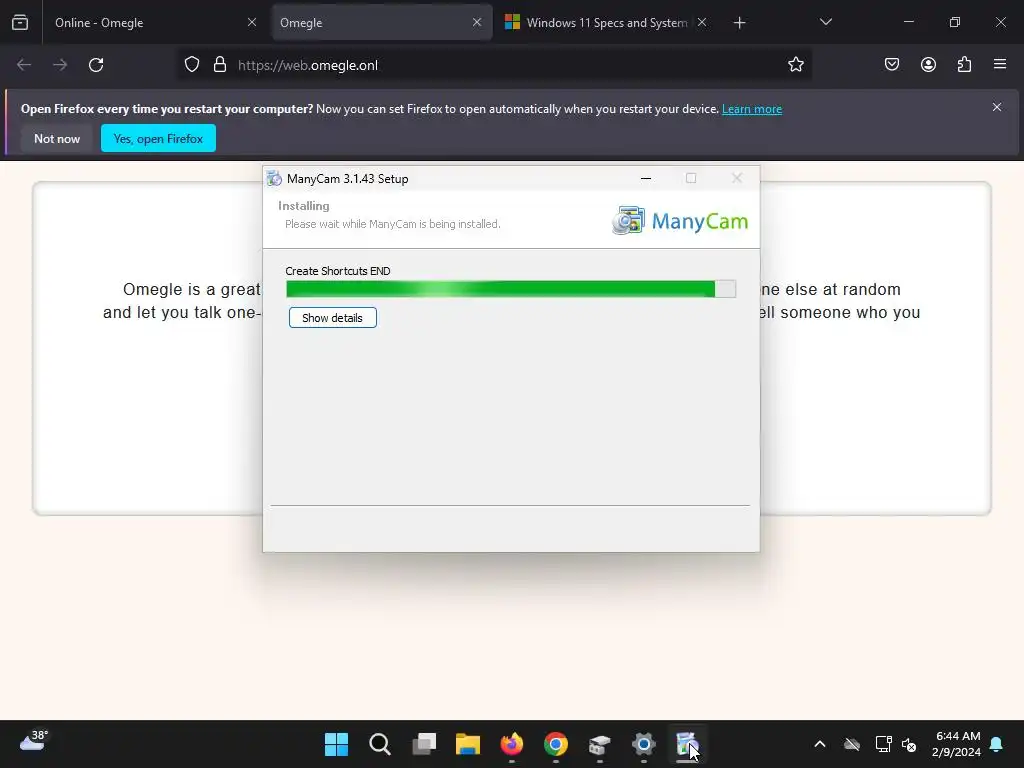
Task: Follow the Learn more link
Action: (x=752, y=109)
